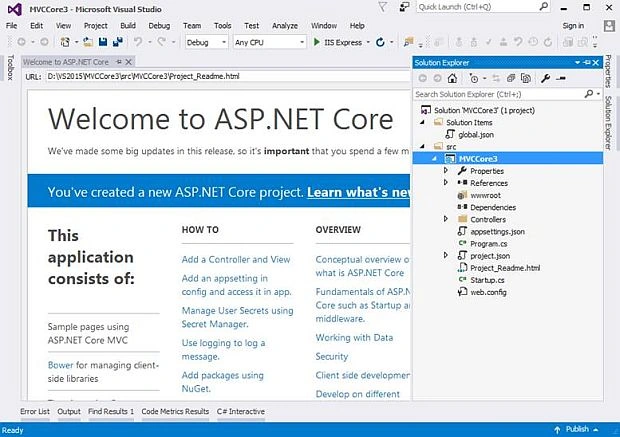
Task: Start debugging with the green play icon
Action: [x=316, y=42]
